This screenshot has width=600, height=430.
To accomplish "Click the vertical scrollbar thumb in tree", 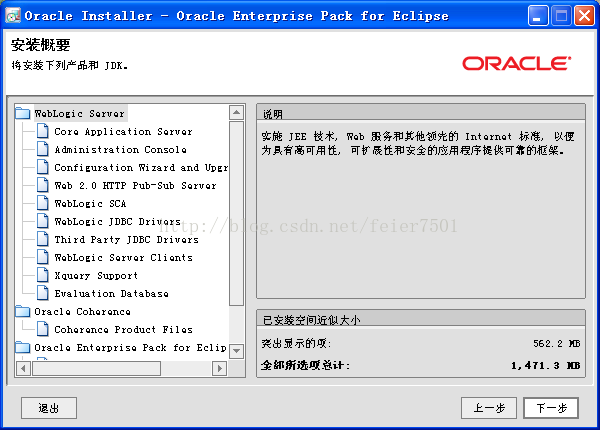I will [236, 213].
